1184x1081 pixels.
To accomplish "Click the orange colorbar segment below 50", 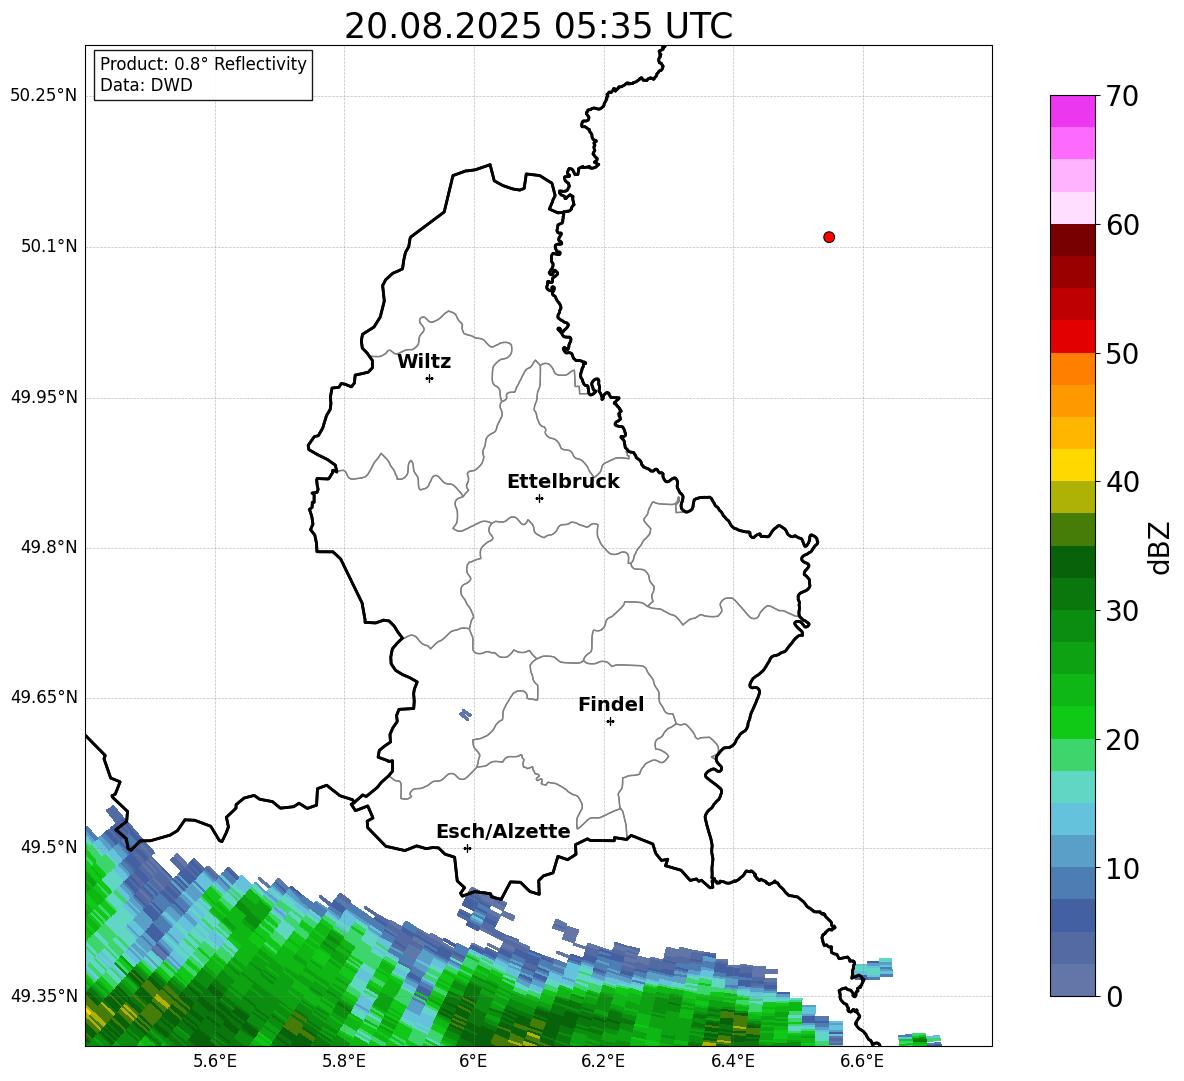I will [1073, 369].
